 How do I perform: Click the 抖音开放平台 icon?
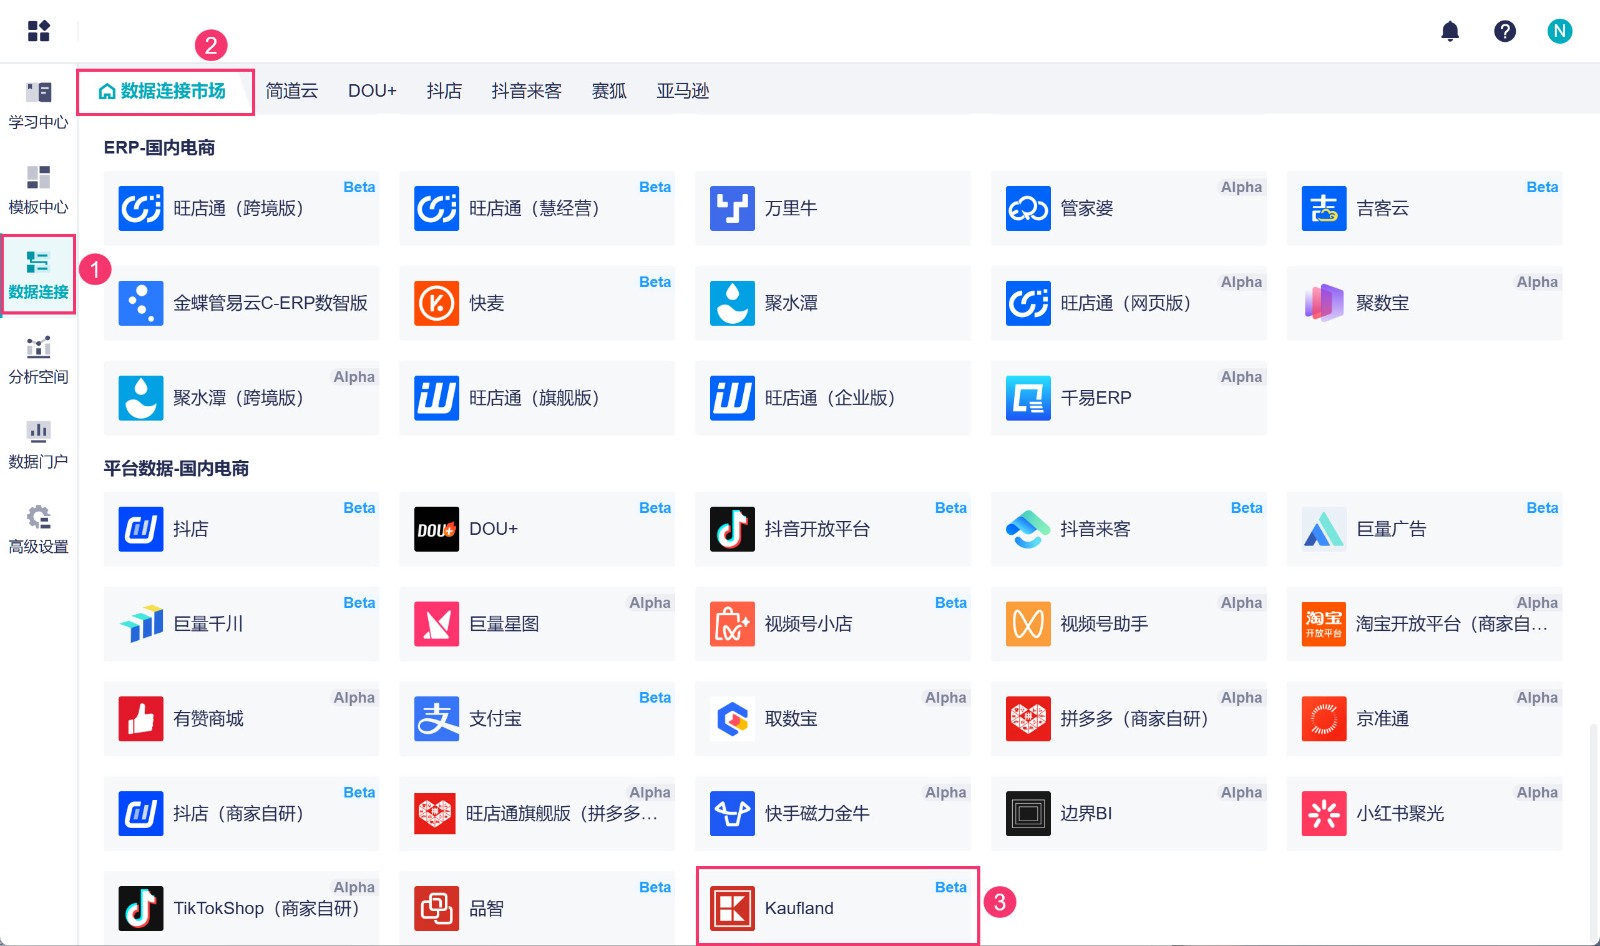(x=732, y=529)
